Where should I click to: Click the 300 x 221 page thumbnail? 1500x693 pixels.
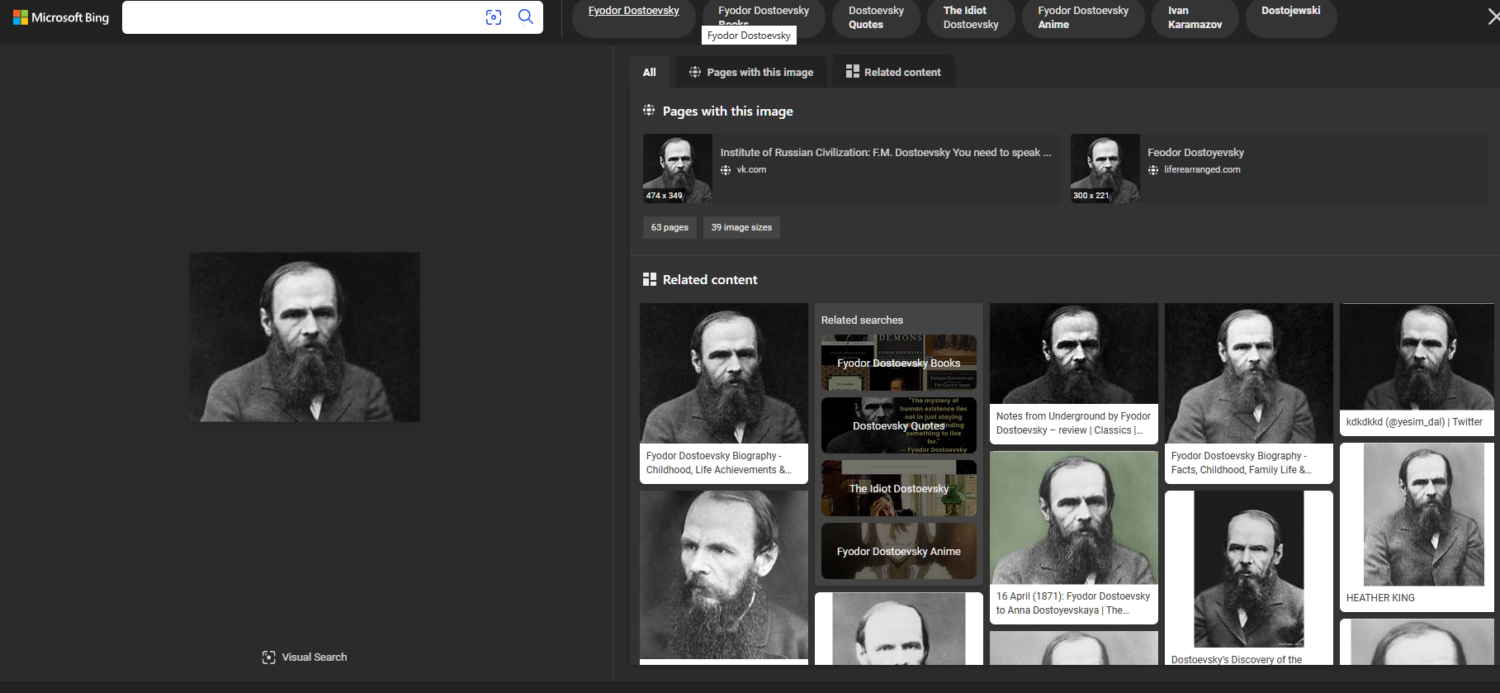[1105, 169]
